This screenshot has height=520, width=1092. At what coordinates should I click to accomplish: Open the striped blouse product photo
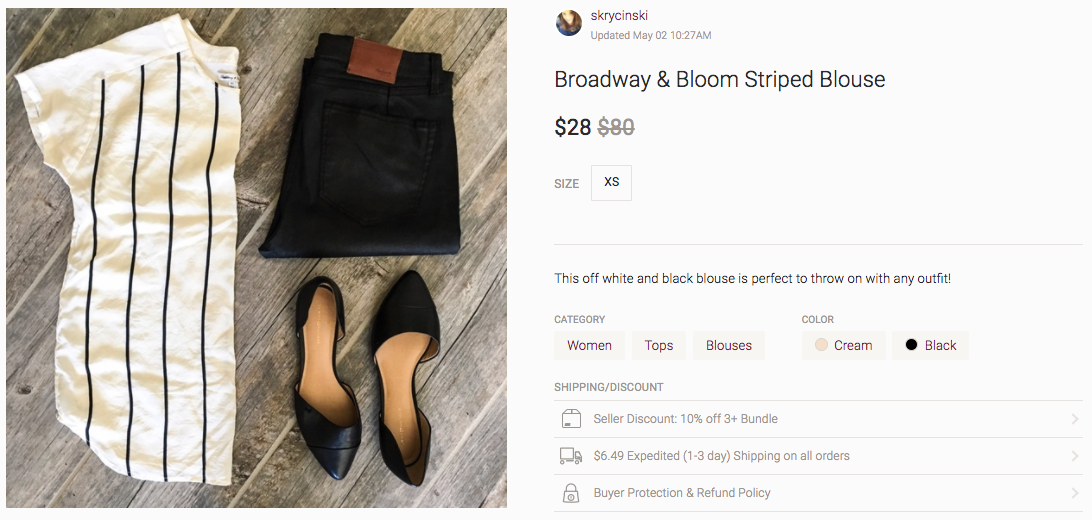click(x=256, y=258)
